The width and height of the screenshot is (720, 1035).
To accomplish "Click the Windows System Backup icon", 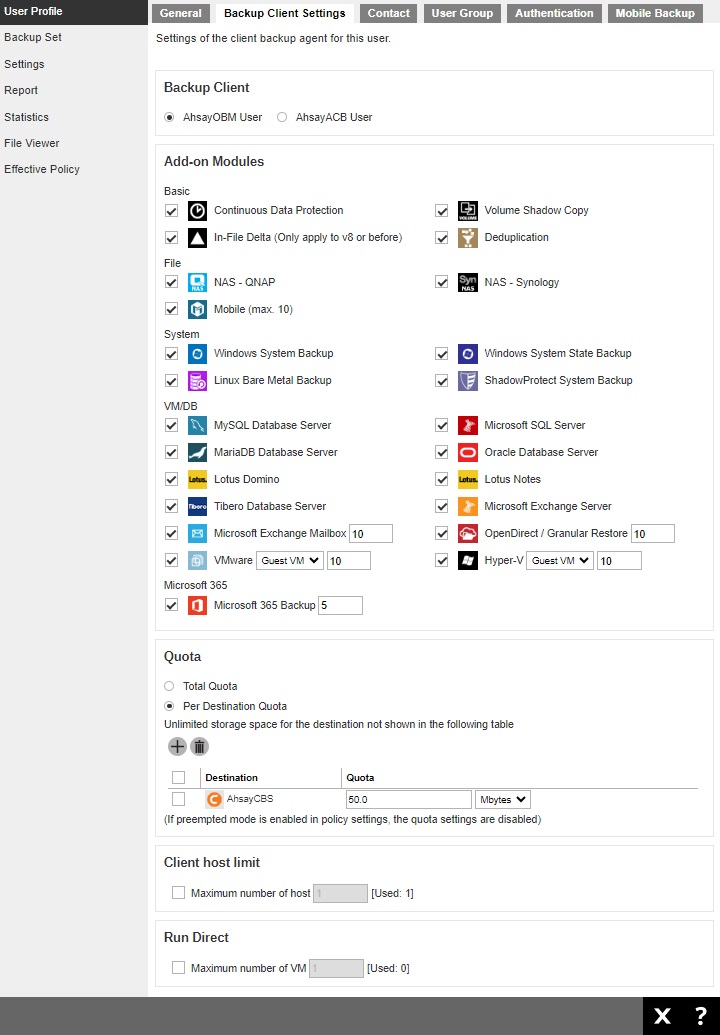I will click(197, 354).
